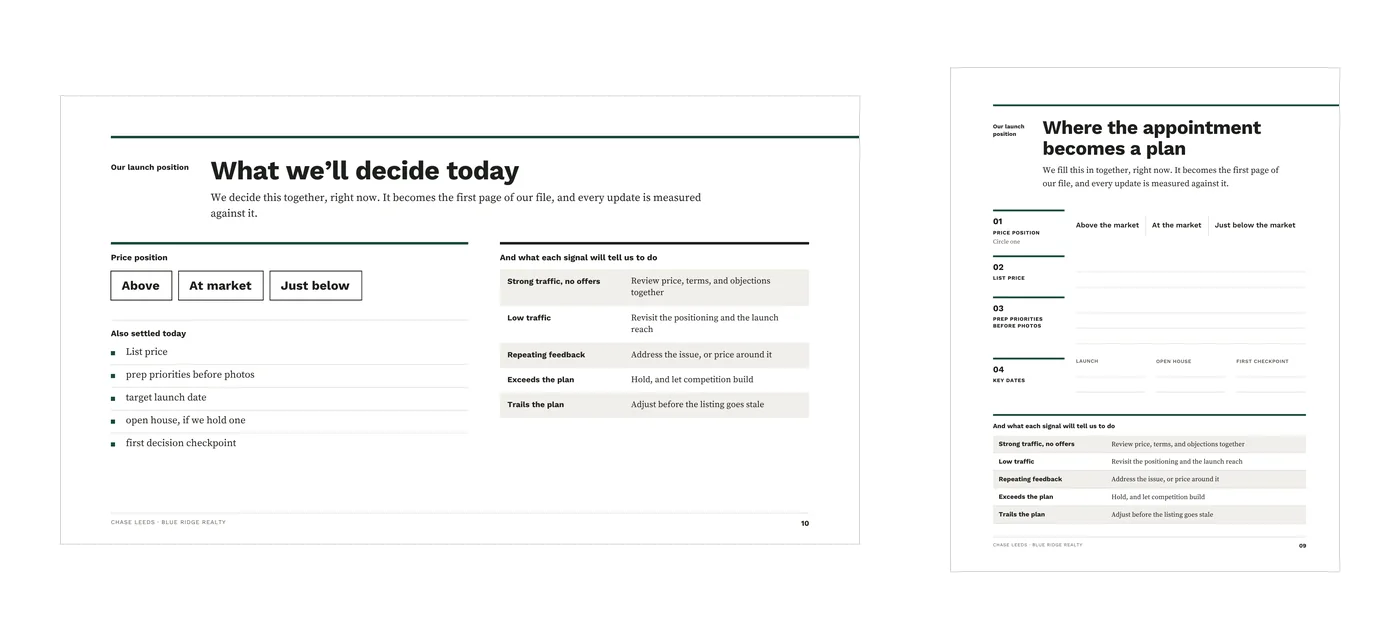
Task: Click "Strong traffic, no offers" on slide 10
Action: coord(553,282)
